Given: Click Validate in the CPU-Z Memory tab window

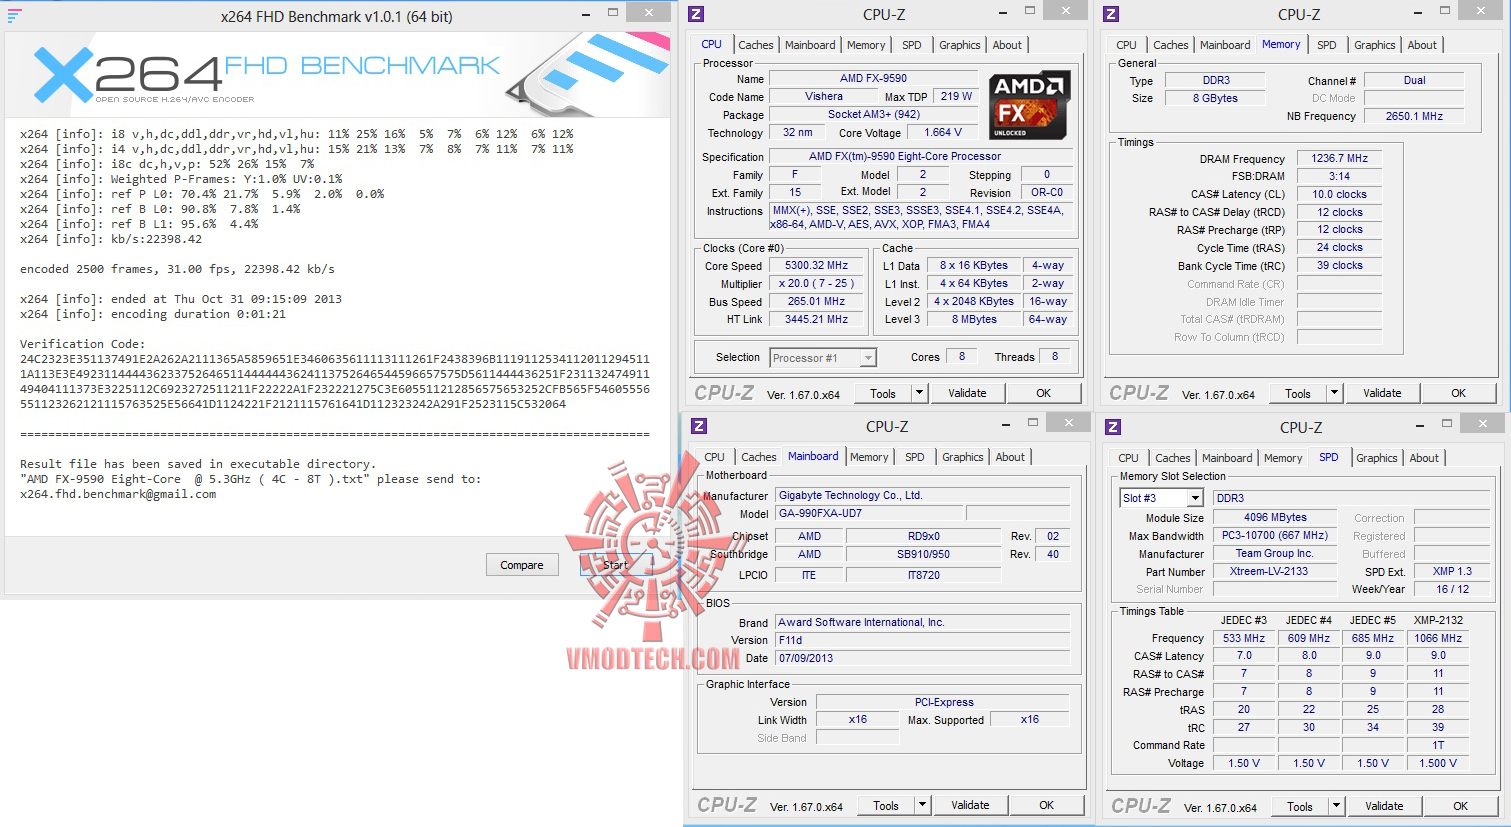Looking at the screenshot, I should (1382, 393).
